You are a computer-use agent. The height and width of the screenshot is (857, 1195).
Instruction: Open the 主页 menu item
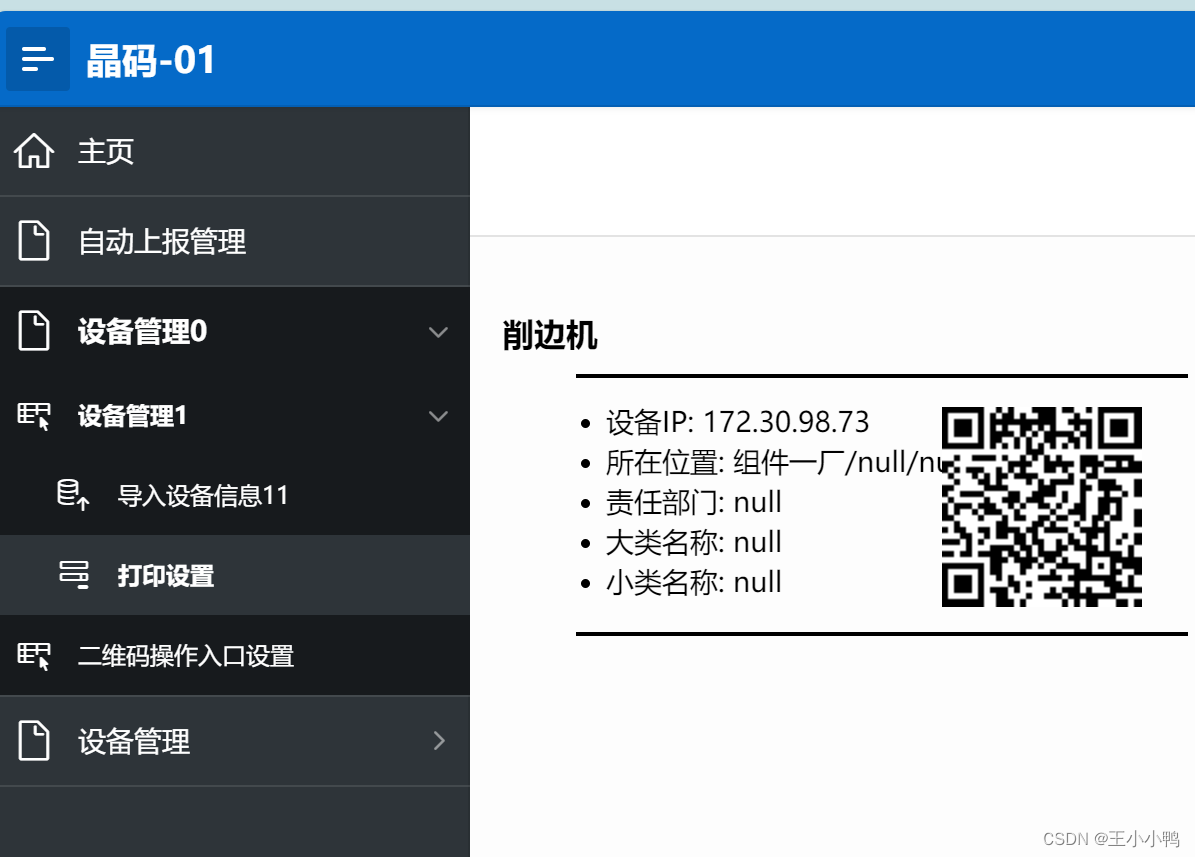pyautogui.click(x=235, y=151)
